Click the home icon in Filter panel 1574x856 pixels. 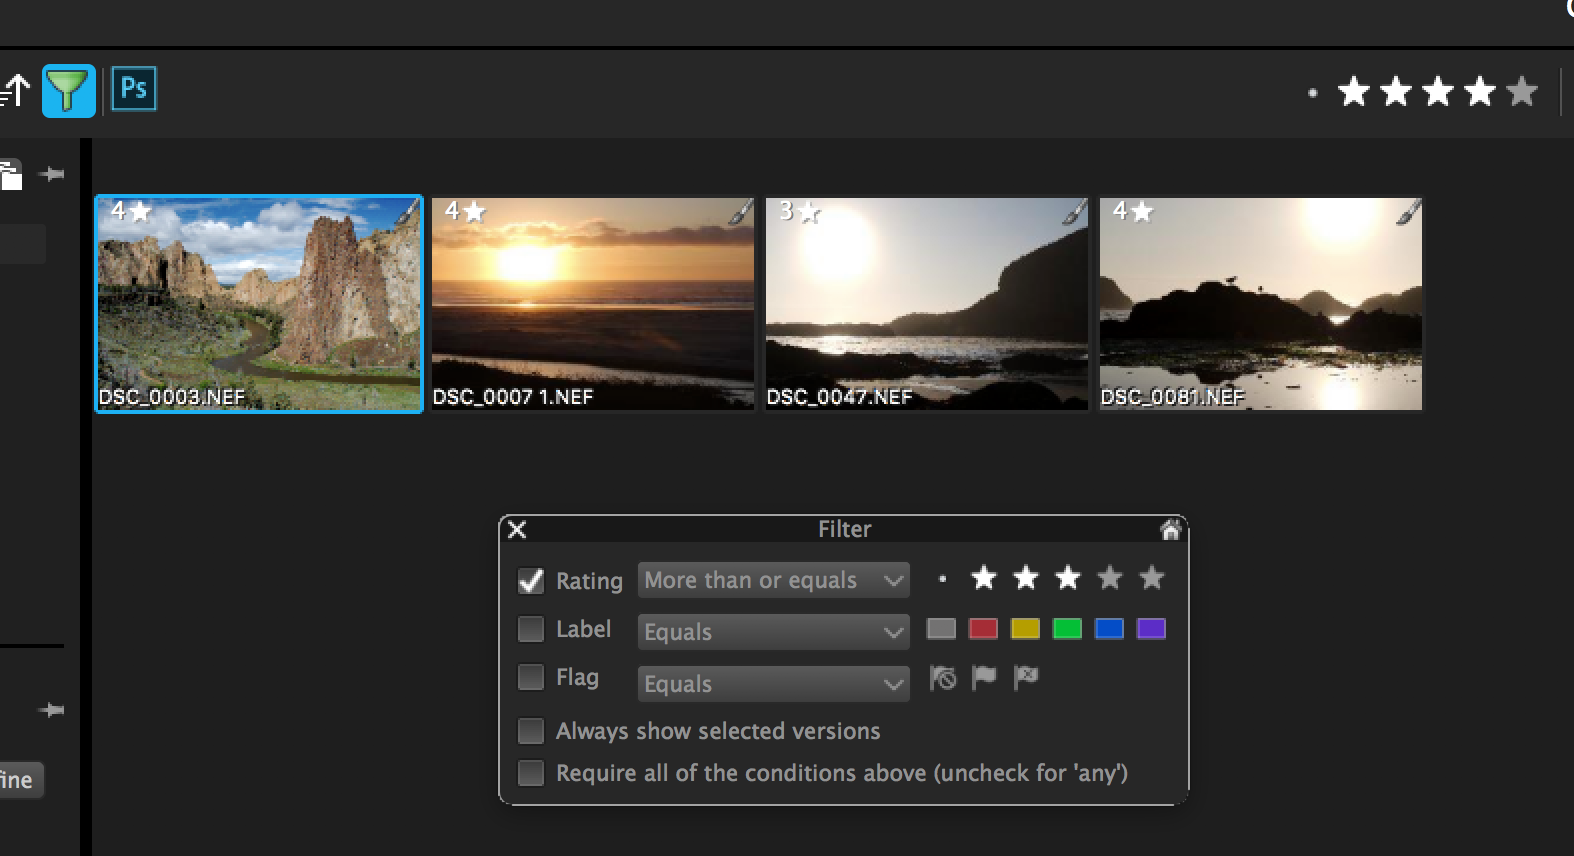pyautogui.click(x=1170, y=530)
